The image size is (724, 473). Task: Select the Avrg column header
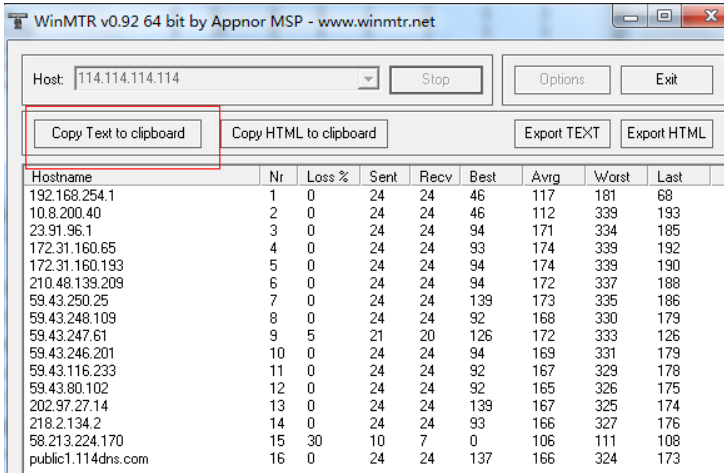(x=555, y=177)
